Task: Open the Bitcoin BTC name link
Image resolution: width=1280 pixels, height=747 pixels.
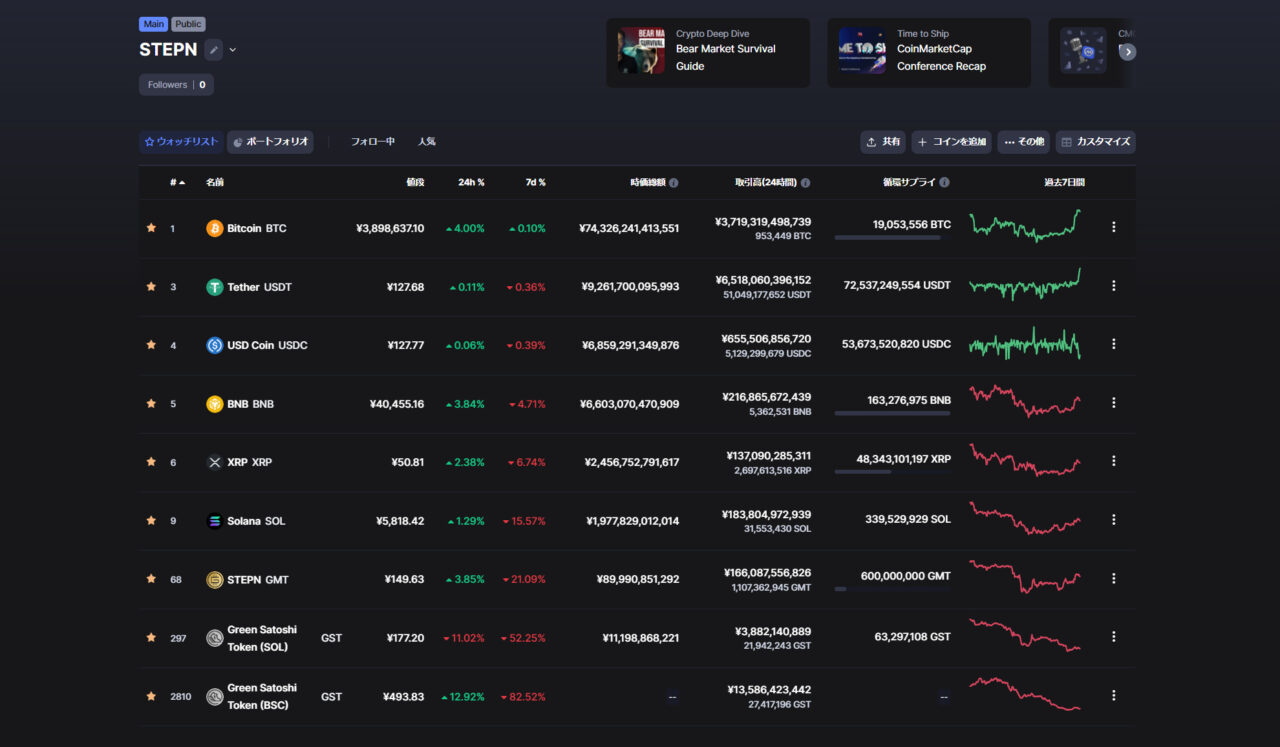Action: tap(256, 228)
